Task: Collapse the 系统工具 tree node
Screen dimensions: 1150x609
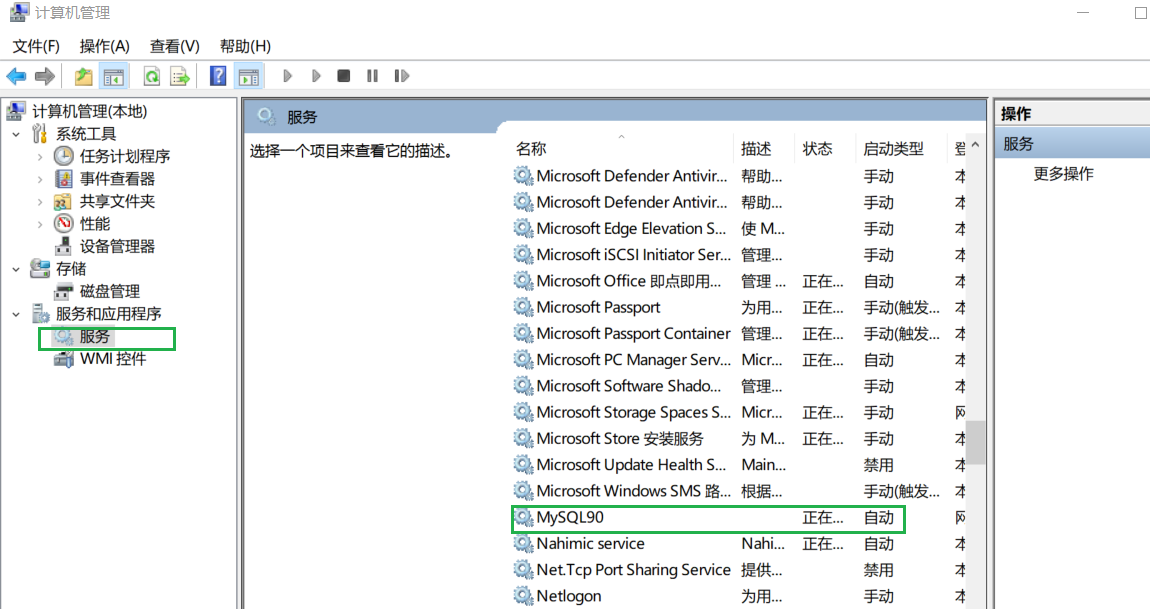Action: click(16, 134)
